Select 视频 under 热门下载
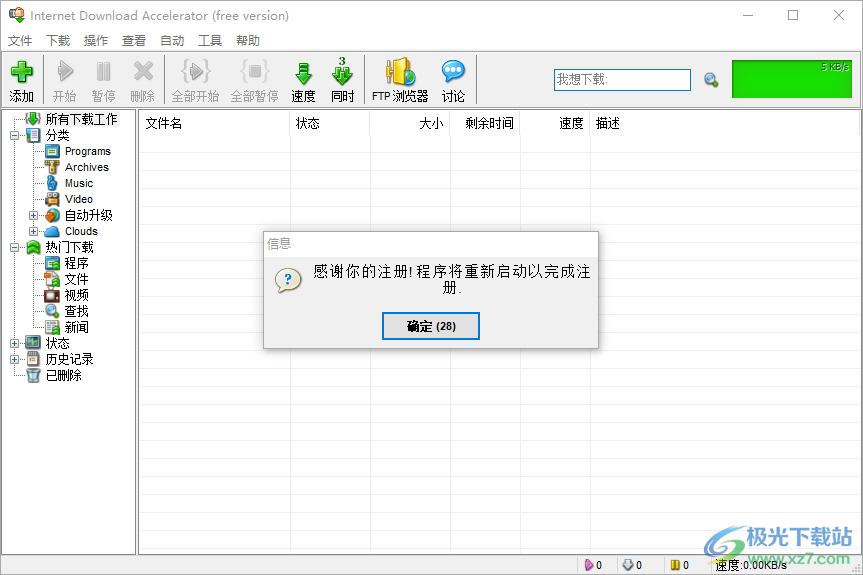This screenshot has width=863, height=575. point(77,295)
